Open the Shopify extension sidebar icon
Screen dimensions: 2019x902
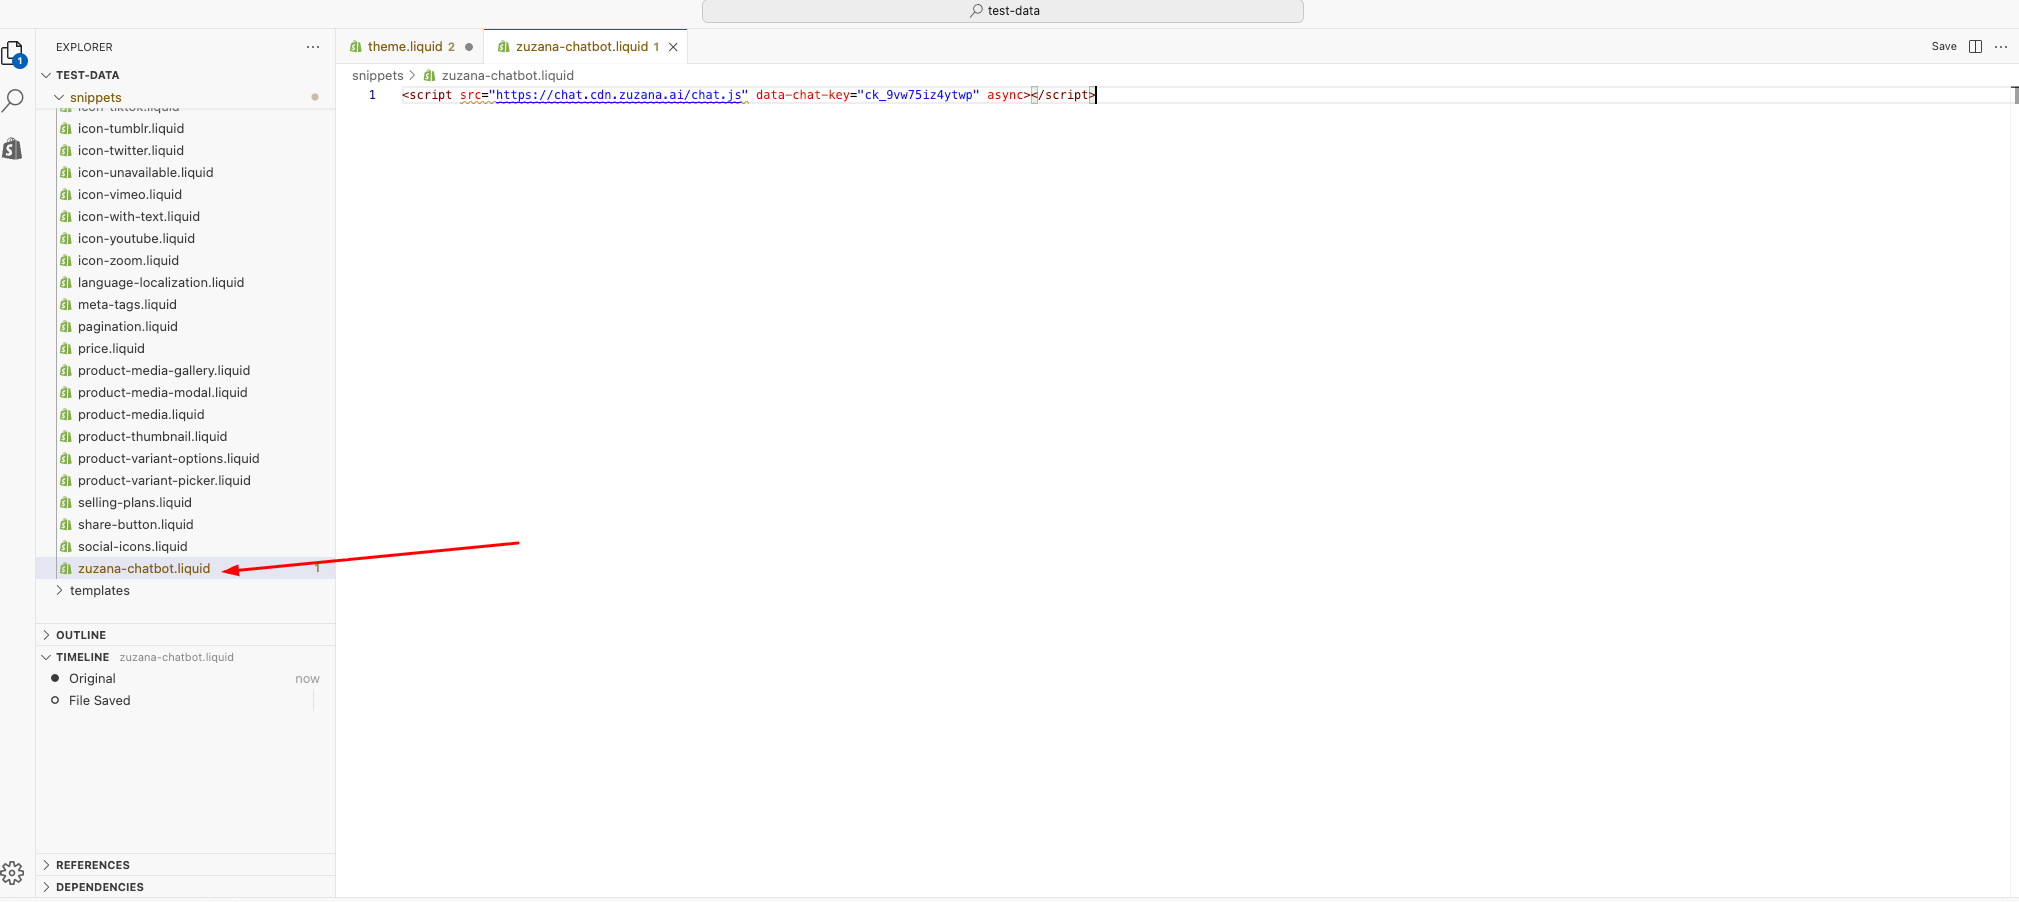tap(13, 149)
